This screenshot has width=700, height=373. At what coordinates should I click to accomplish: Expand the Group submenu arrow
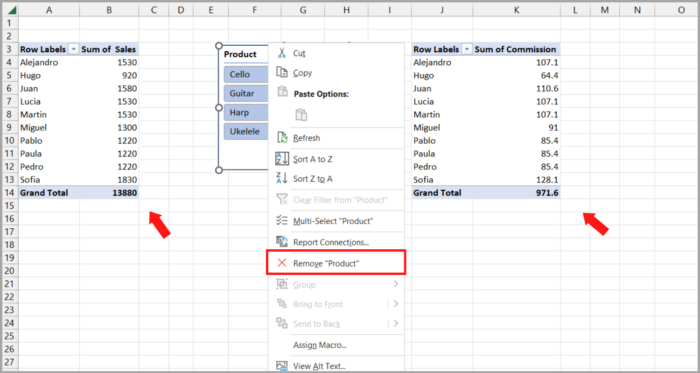click(x=396, y=284)
